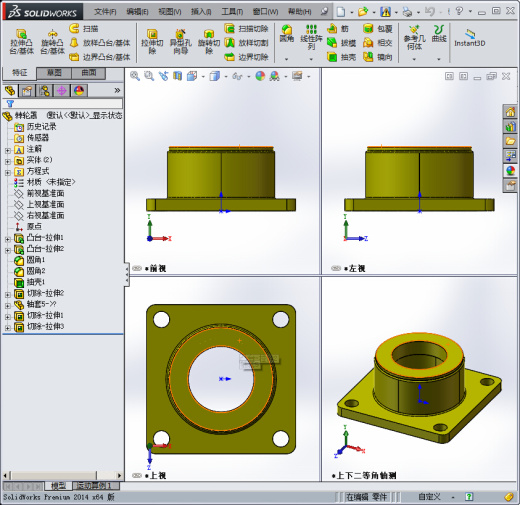Open the 编辑(E) menu

(x=137, y=12)
